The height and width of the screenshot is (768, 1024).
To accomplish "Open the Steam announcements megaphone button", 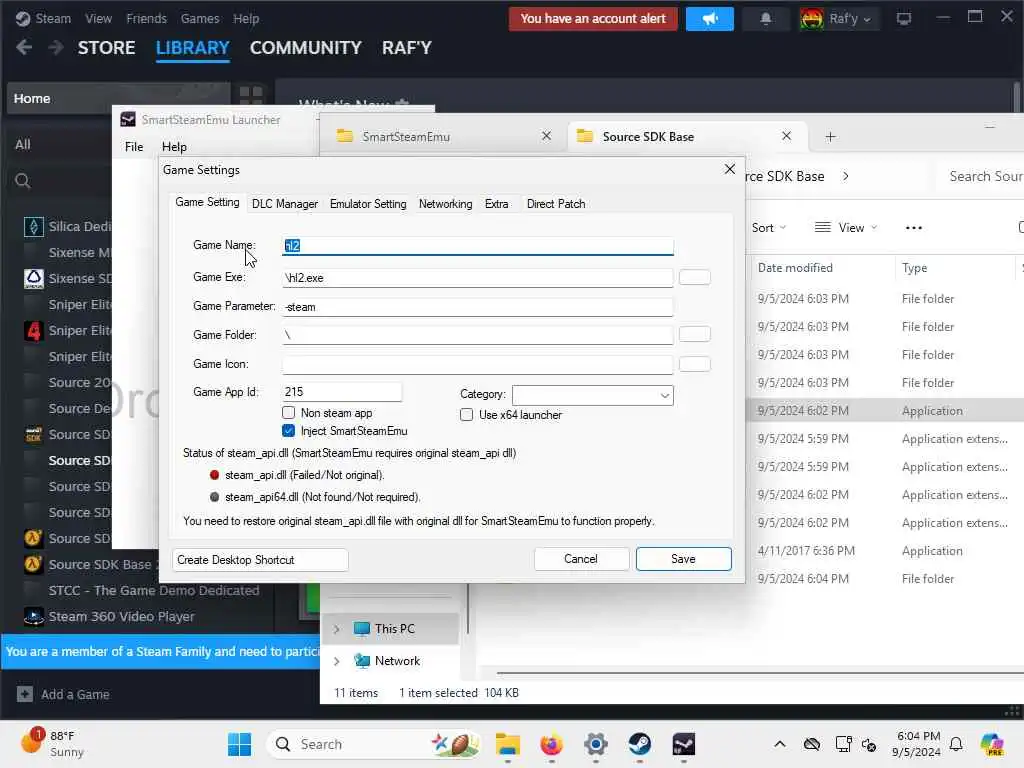I will pyautogui.click(x=709, y=19).
